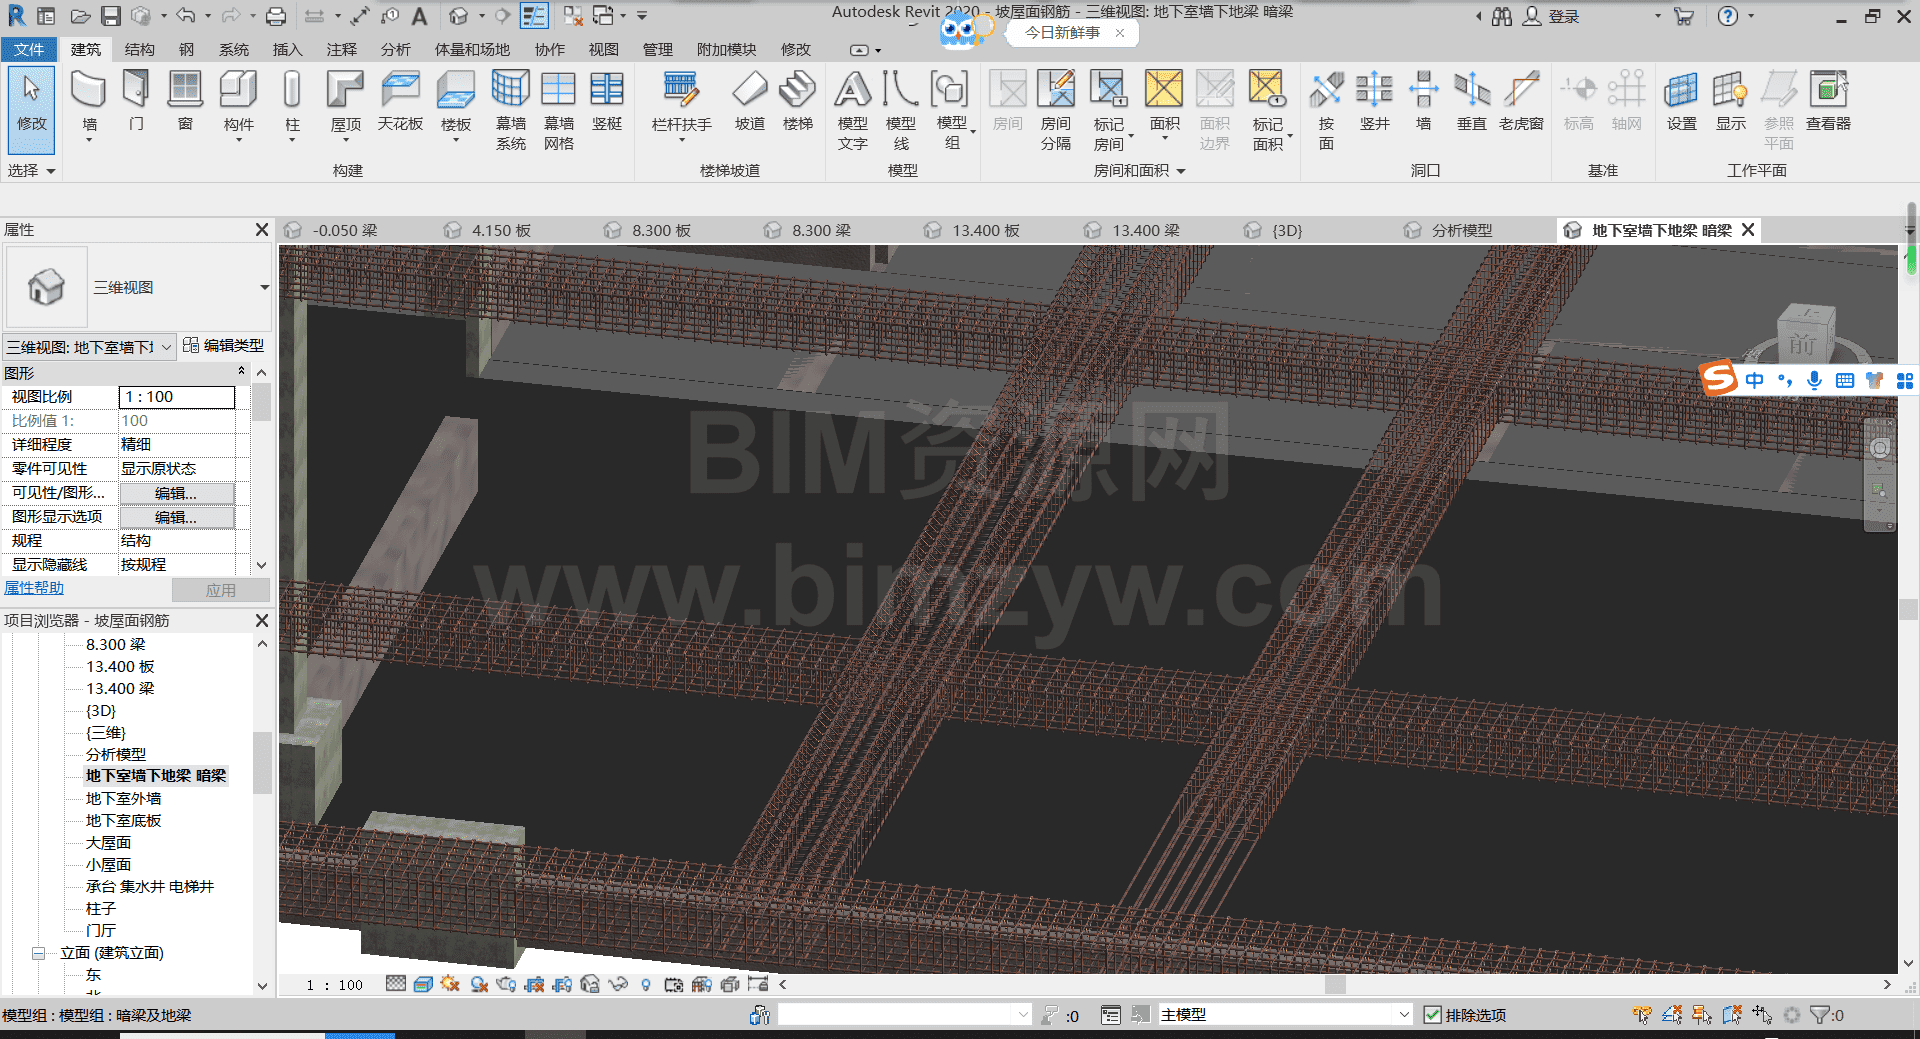Switch to the Annotate (注释) ribbon tab
Viewport: 1920px width, 1039px height.
pos(341,49)
